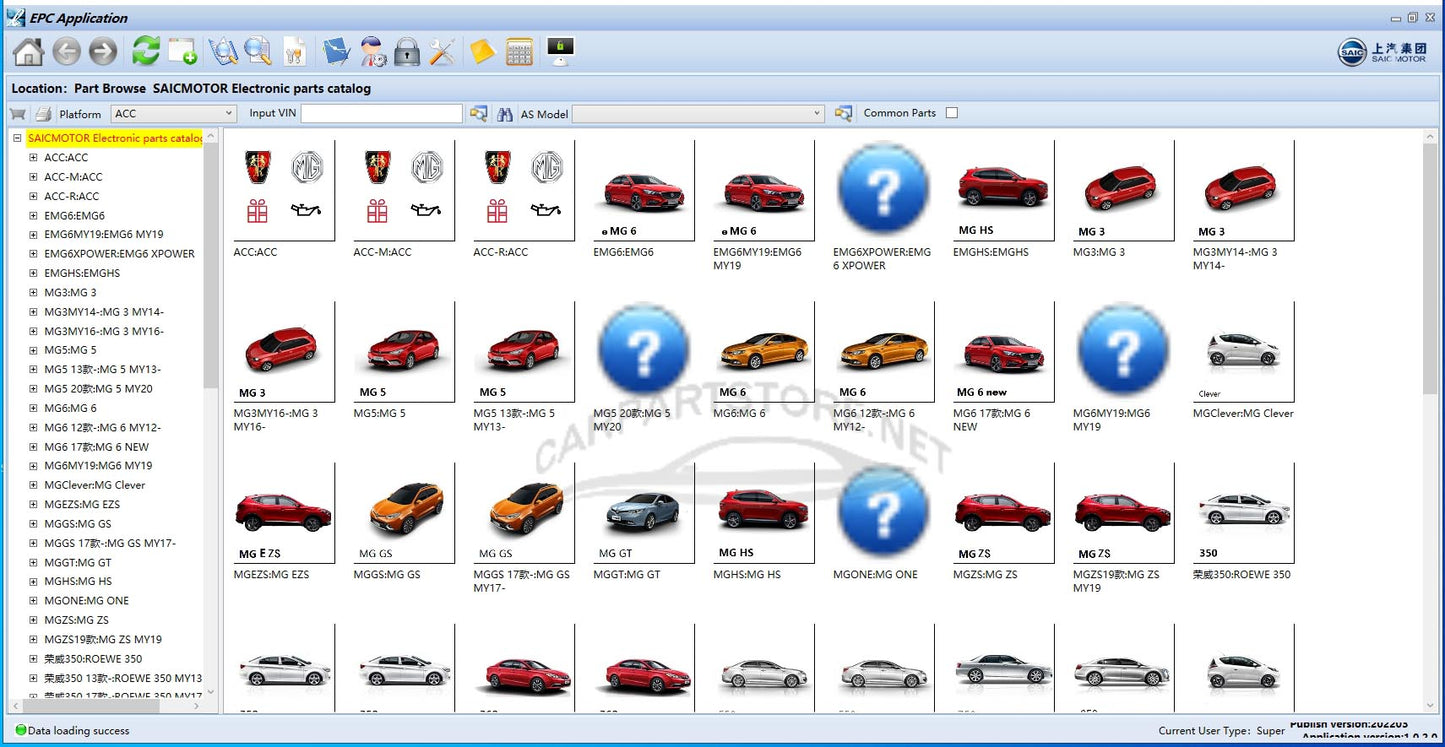Open the AS Model dropdown
Viewport: 1445px width, 747px height.
(x=698, y=114)
